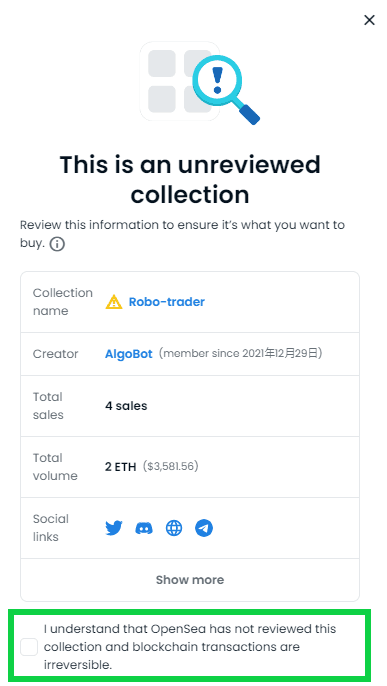The width and height of the screenshot is (387, 686).
Task: Click the "This is an unreviewed collection" heading
Action: (190, 179)
